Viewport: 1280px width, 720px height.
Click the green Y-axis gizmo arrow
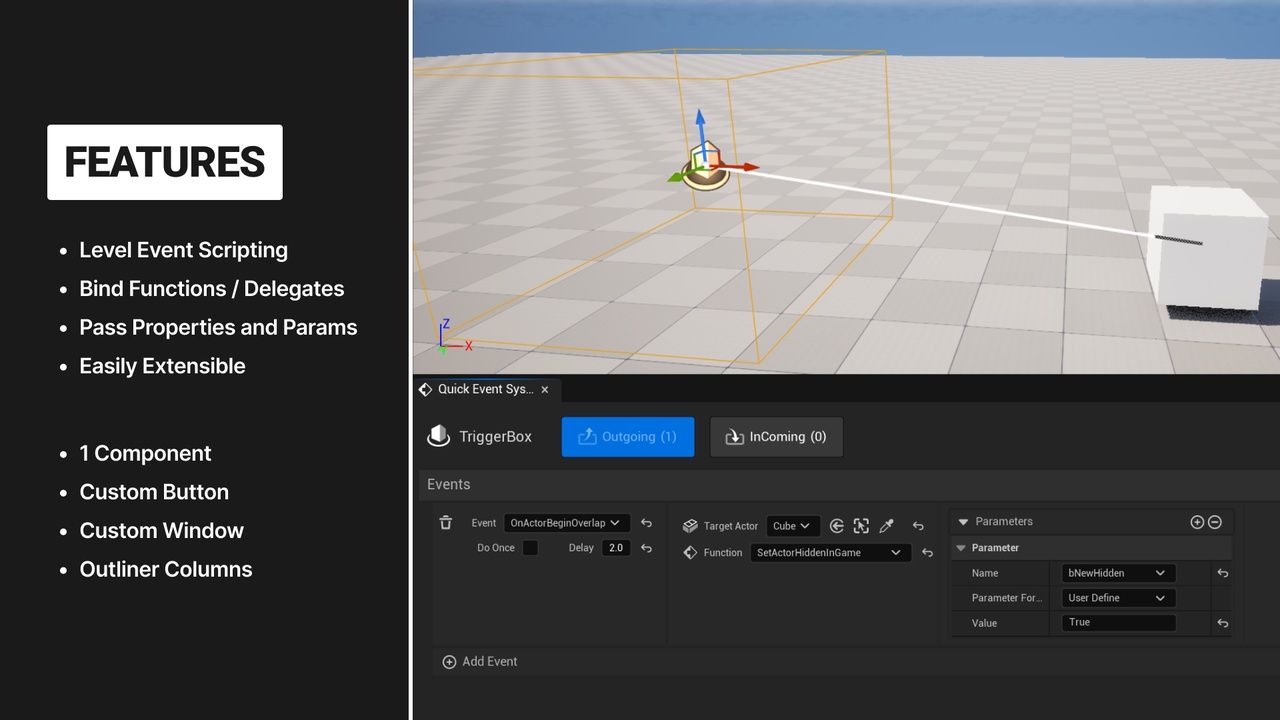tap(678, 178)
